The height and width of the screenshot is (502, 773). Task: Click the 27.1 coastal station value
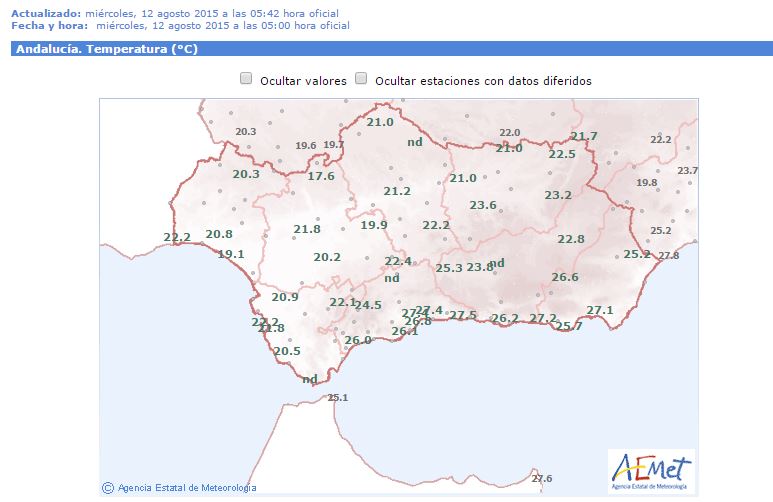600,311
